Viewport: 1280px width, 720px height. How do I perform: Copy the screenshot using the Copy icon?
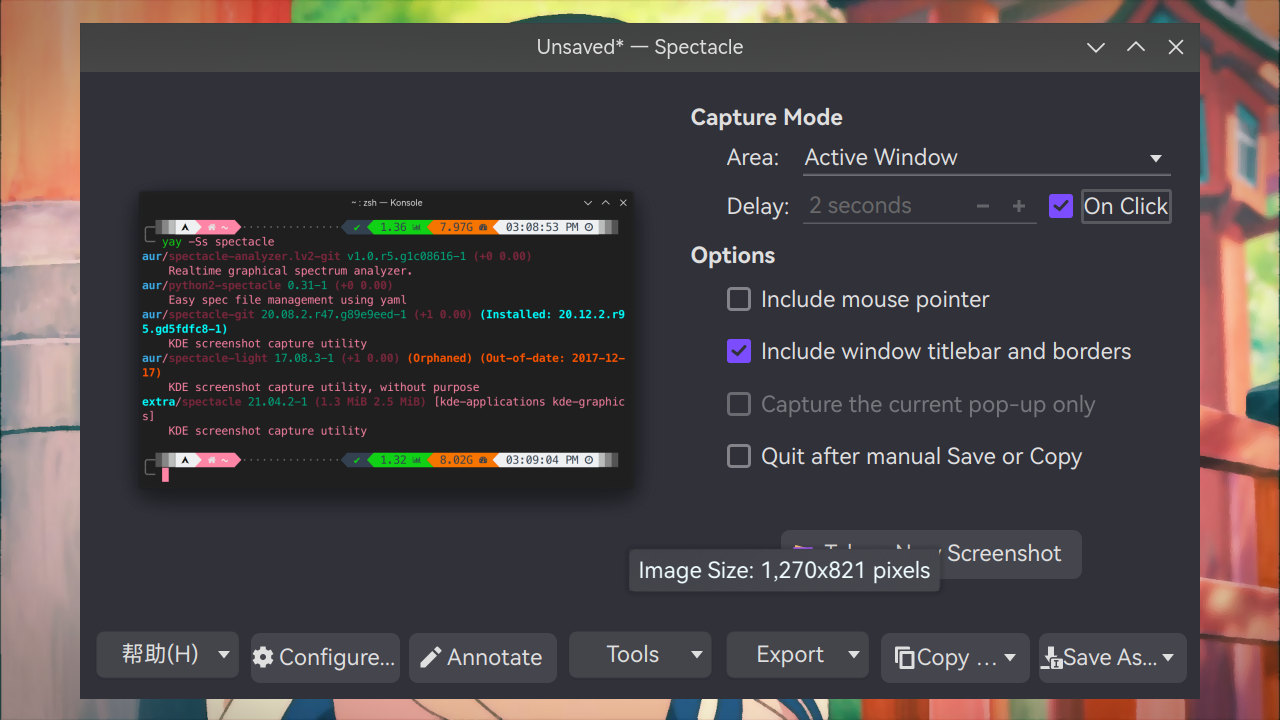tap(905, 657)
